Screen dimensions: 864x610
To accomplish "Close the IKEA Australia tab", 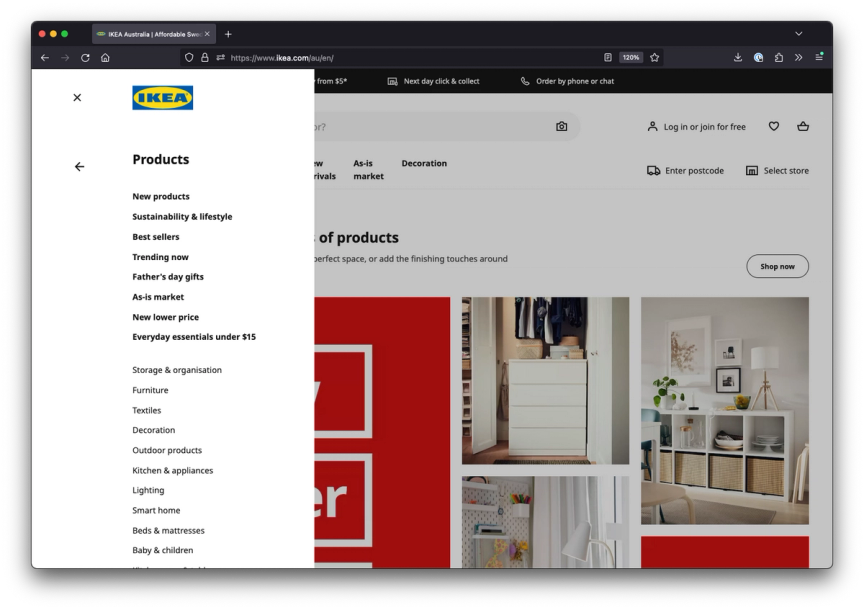I will pyautogui.click(x=207, y=34).
